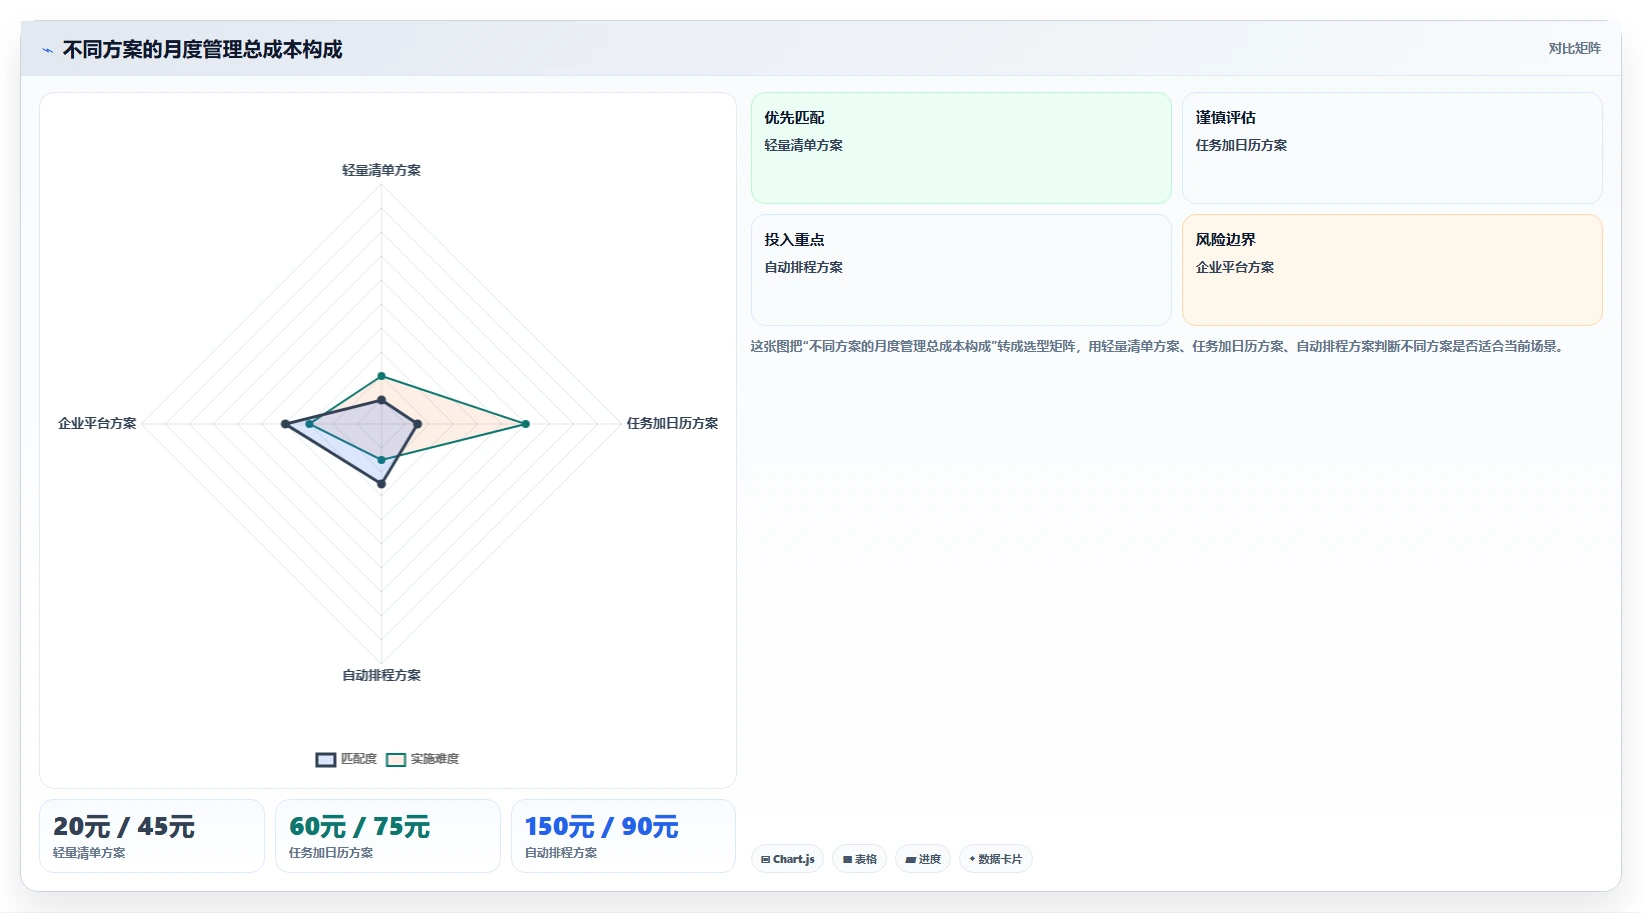Image resolution: width=1642 pixels, height=913 pixels.
Task: Click the 表格 tag pill
Action: (859, 859)
